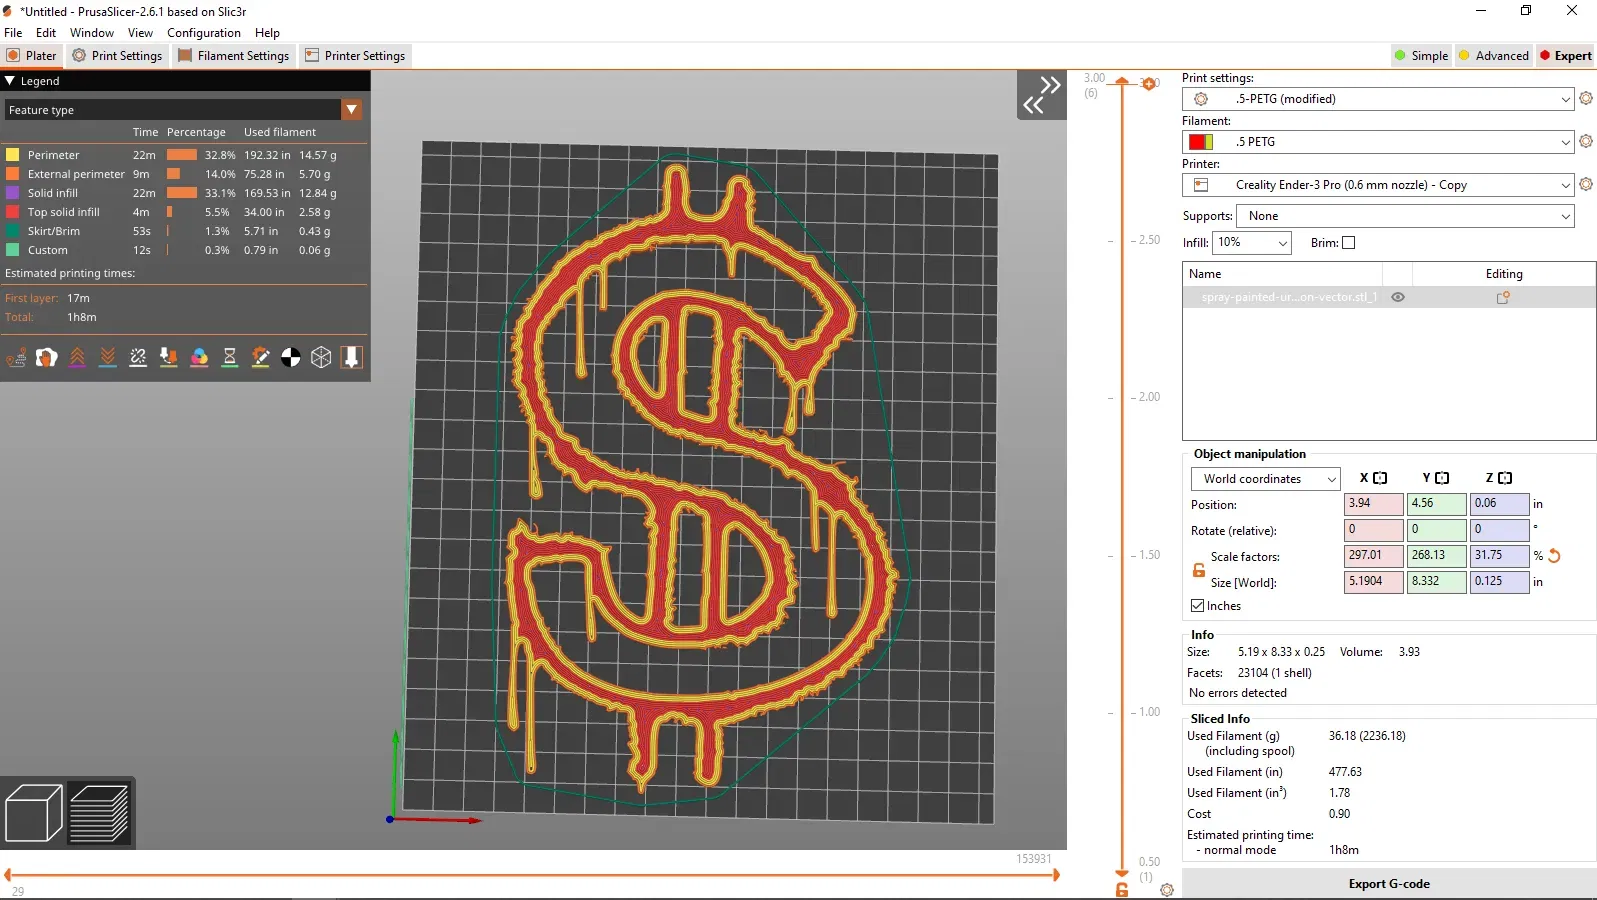The height and width of the screenshot is (900, 1597).
Task: Reset scale with the orange arrow
Action: [x=1555, y=556]
